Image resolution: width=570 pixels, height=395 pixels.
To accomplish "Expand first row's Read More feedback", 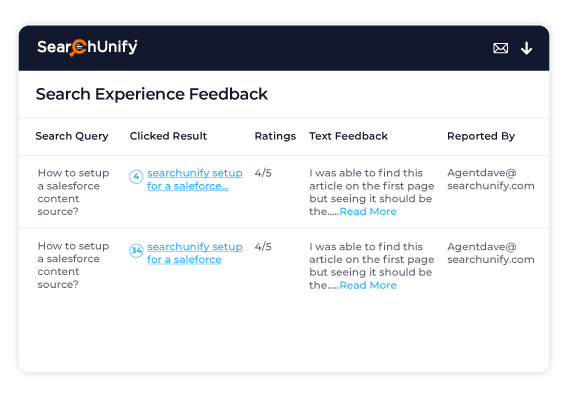I will (x=368, y=211).
